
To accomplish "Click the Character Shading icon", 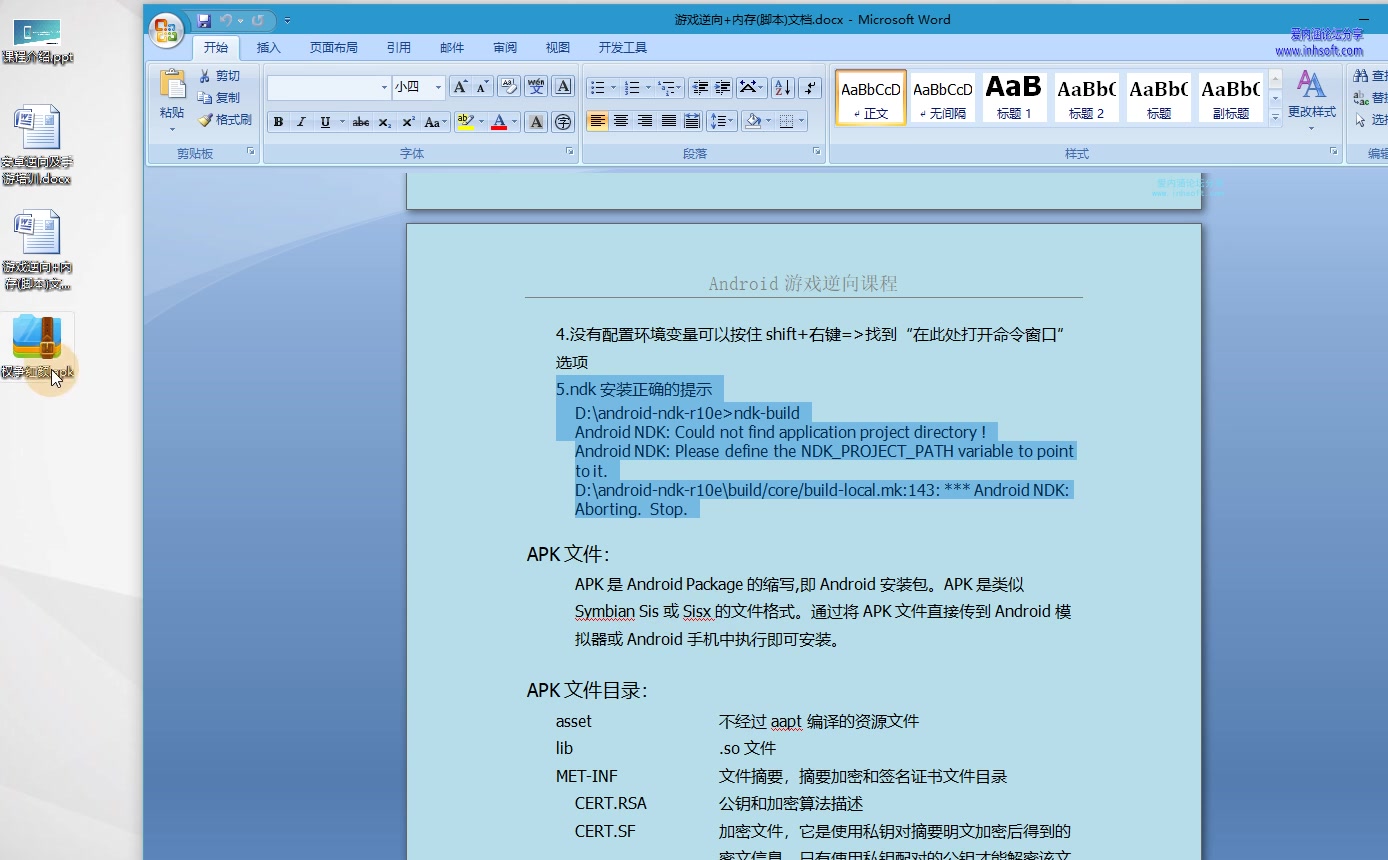I will (x=536, y=122).
